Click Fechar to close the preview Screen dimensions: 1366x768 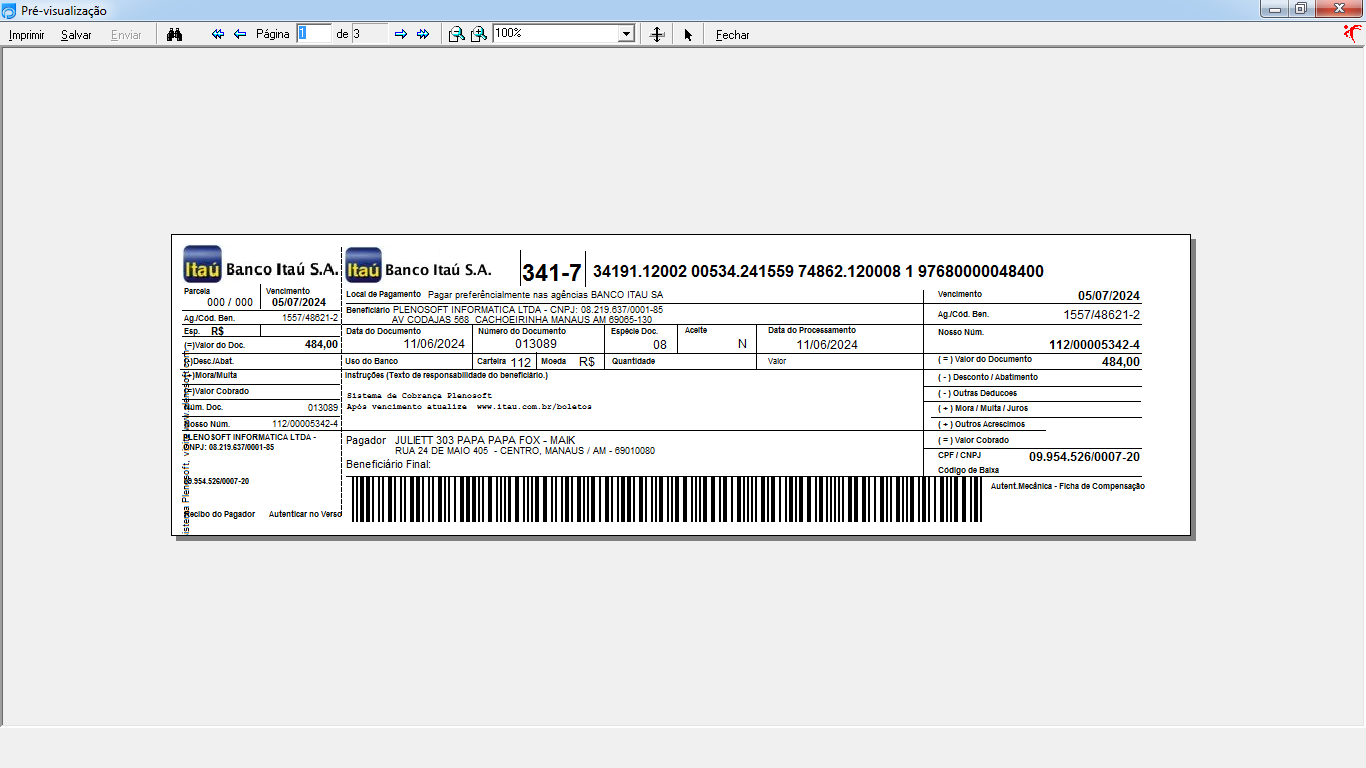[732, 35]
